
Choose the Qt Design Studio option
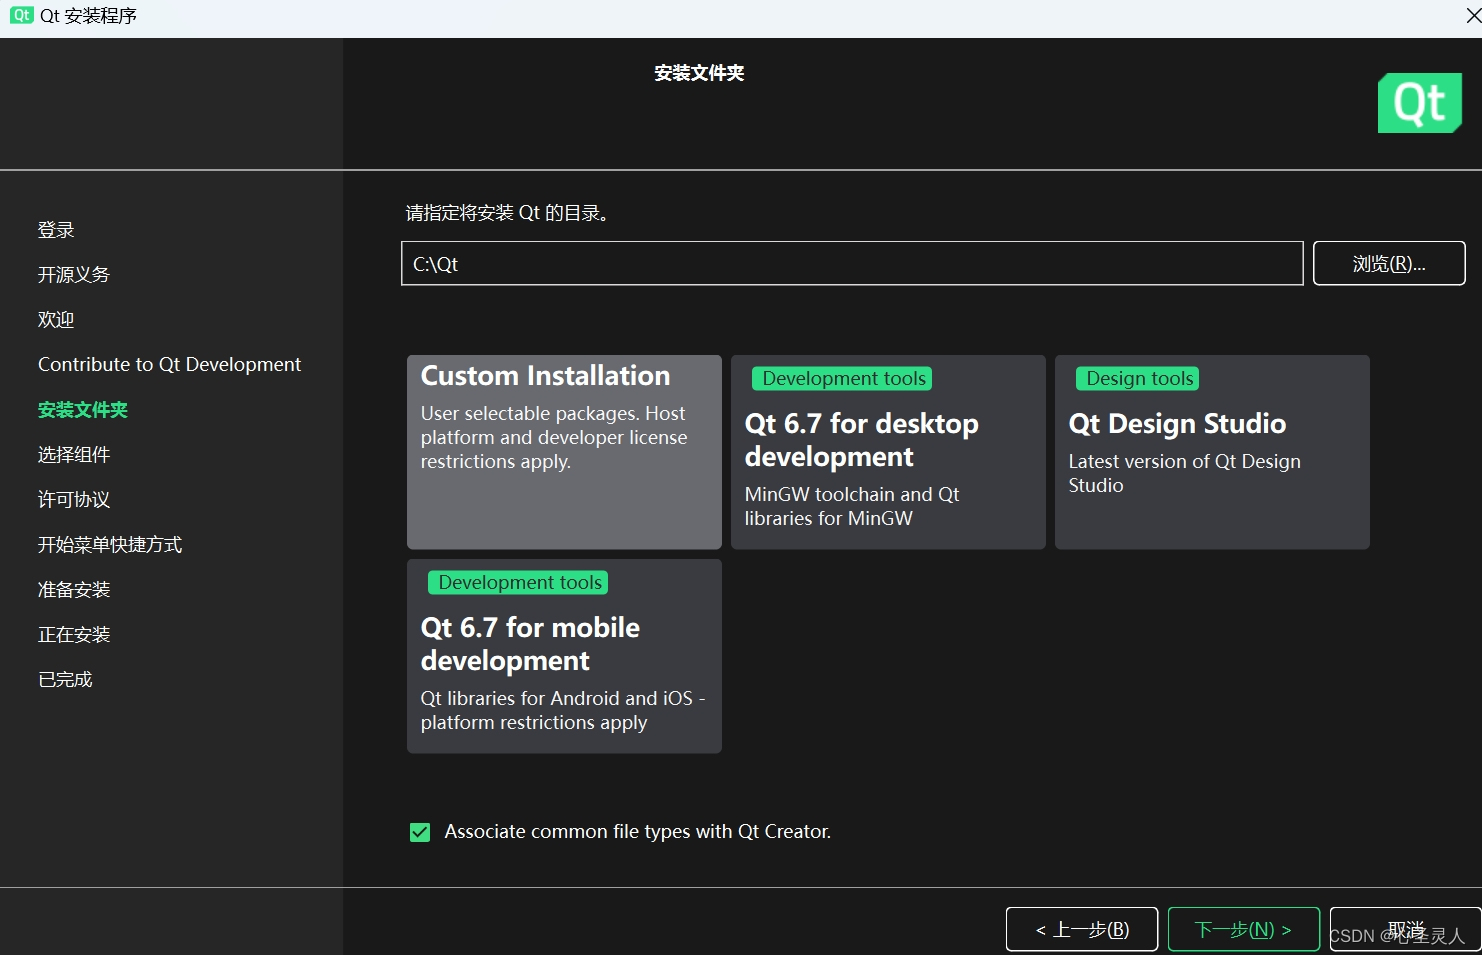(x=1211, y=452)
